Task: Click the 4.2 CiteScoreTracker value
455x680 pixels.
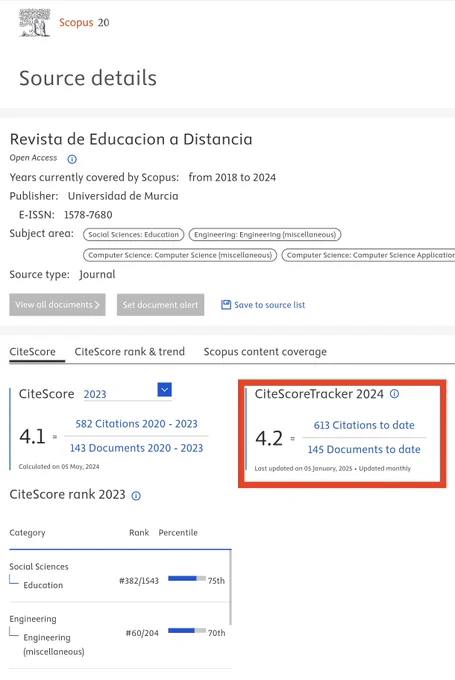Action: pos(269,438)
